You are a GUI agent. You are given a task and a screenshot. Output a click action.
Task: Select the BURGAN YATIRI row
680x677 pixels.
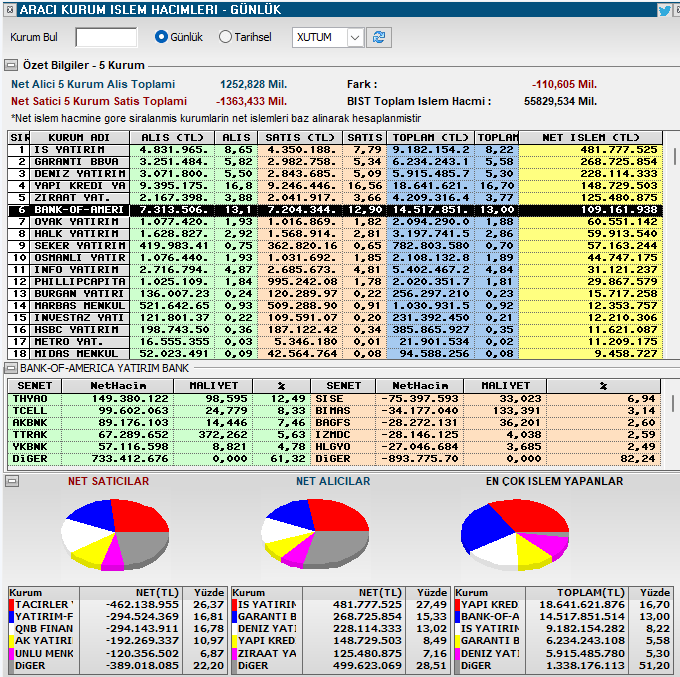tap(335, 294)
